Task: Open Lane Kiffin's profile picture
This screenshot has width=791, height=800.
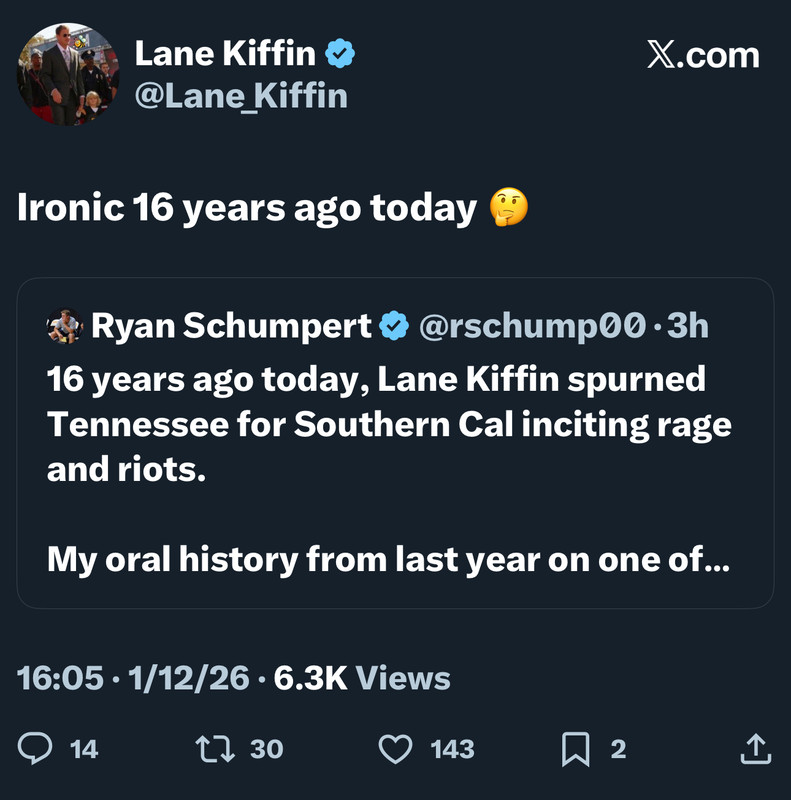Action: coord(68,74)
